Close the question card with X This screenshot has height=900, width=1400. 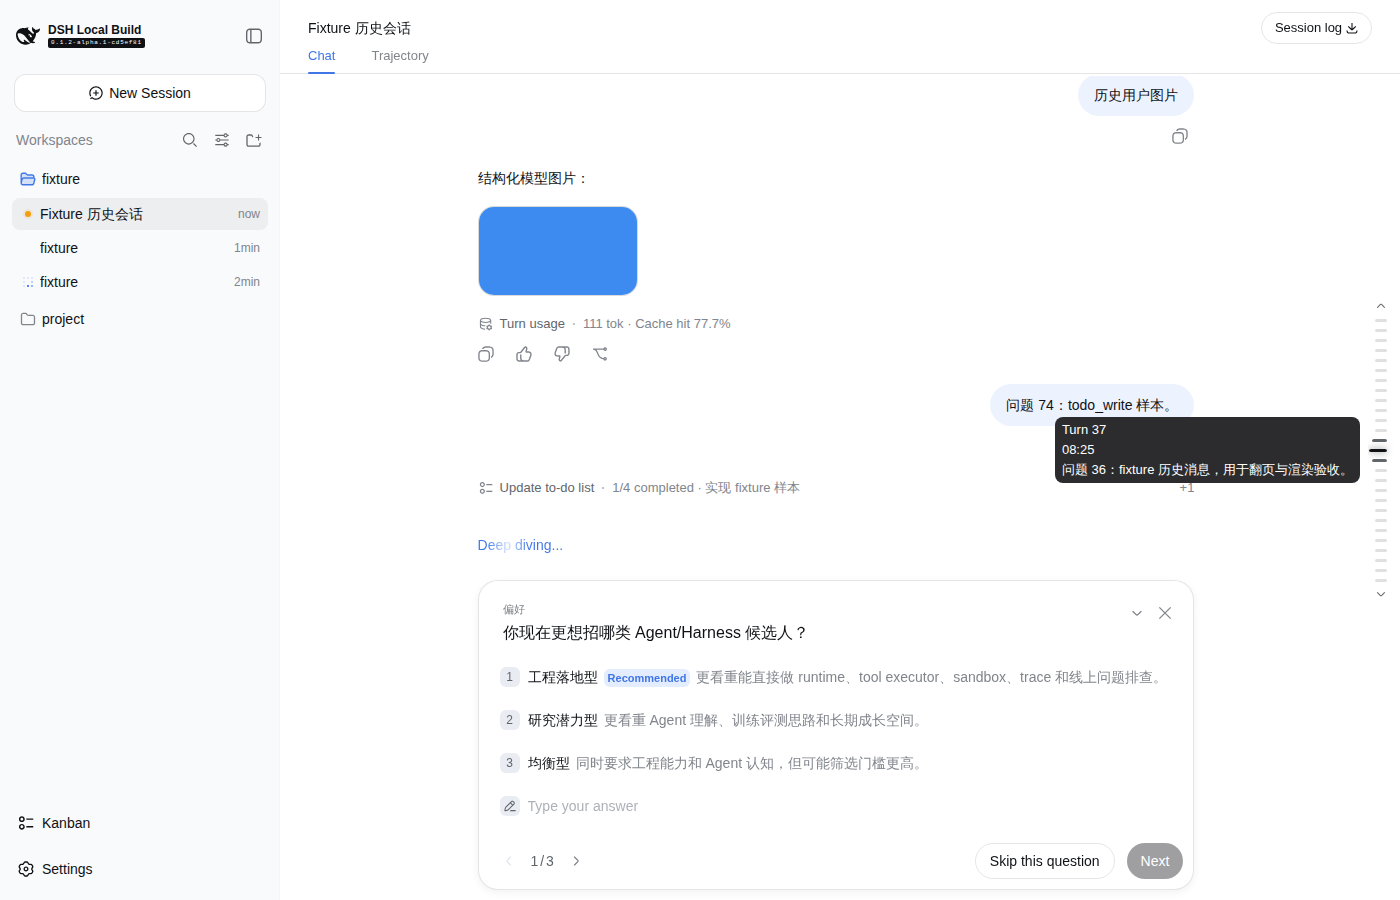[x=1165, y=613]
